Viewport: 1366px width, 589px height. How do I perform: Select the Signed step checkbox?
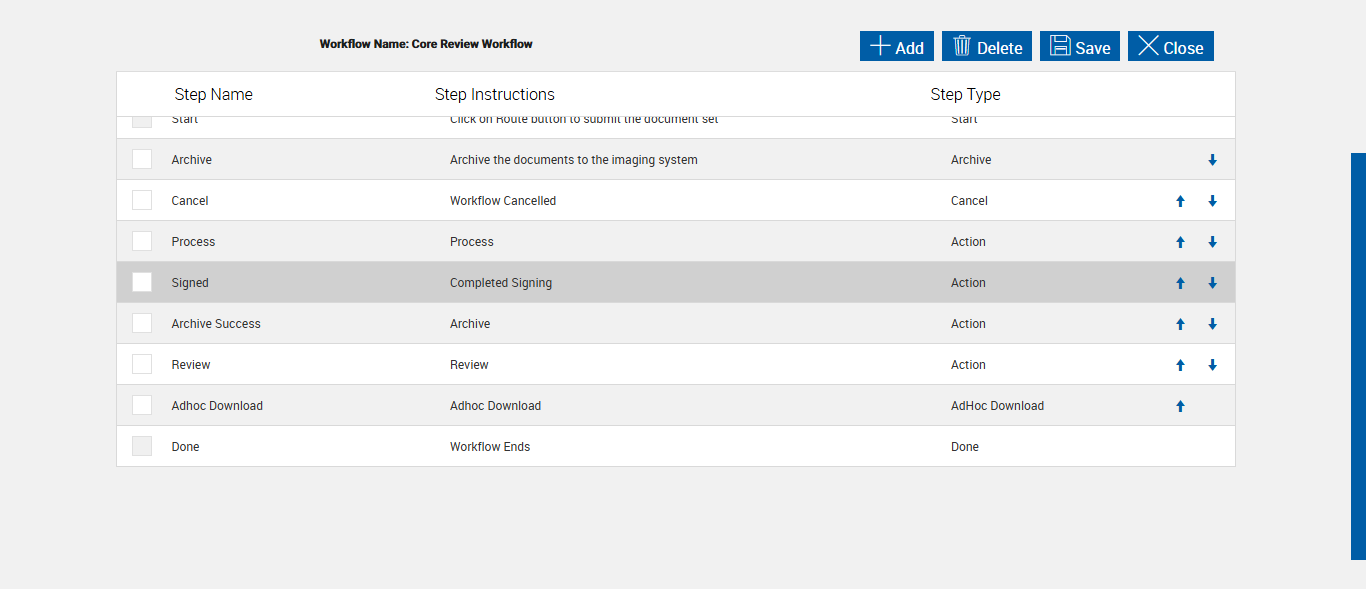142,283
